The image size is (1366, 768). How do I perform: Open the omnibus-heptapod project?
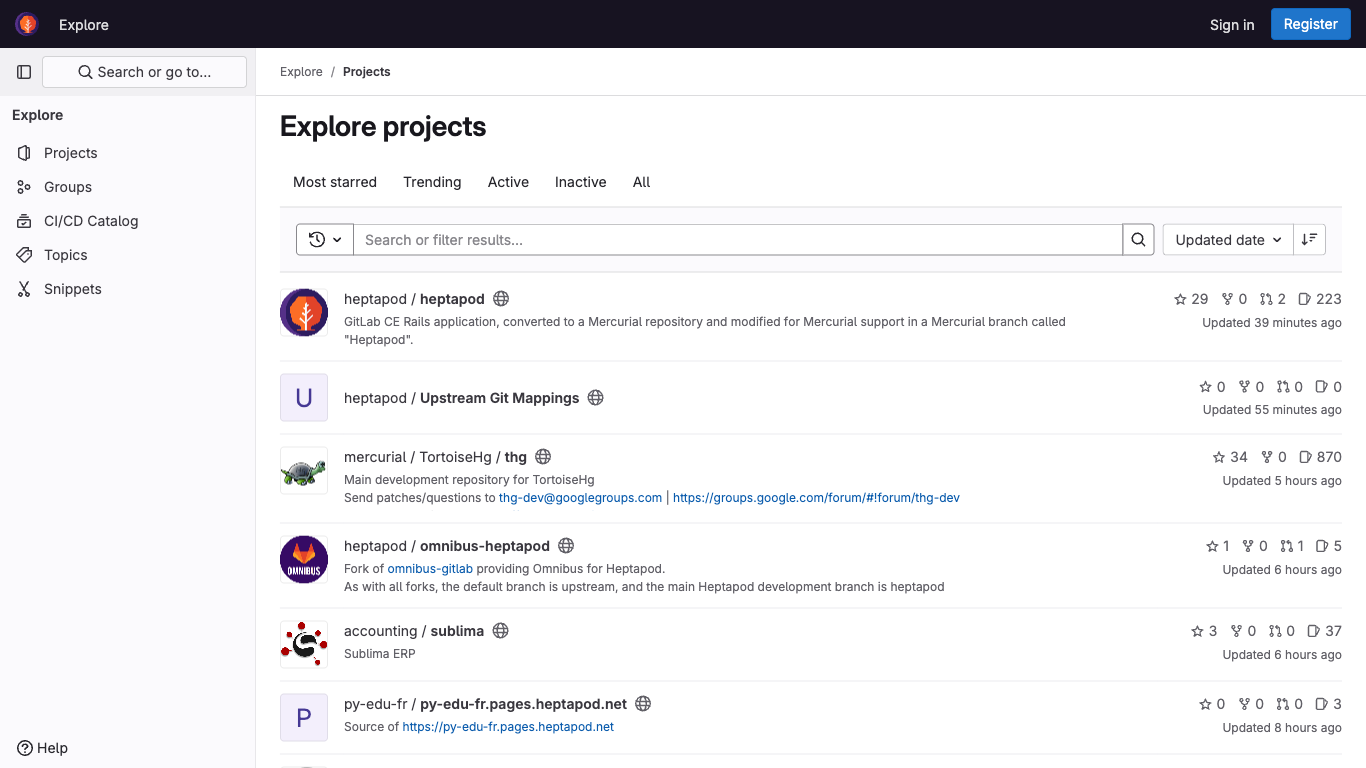pos(447,546)
